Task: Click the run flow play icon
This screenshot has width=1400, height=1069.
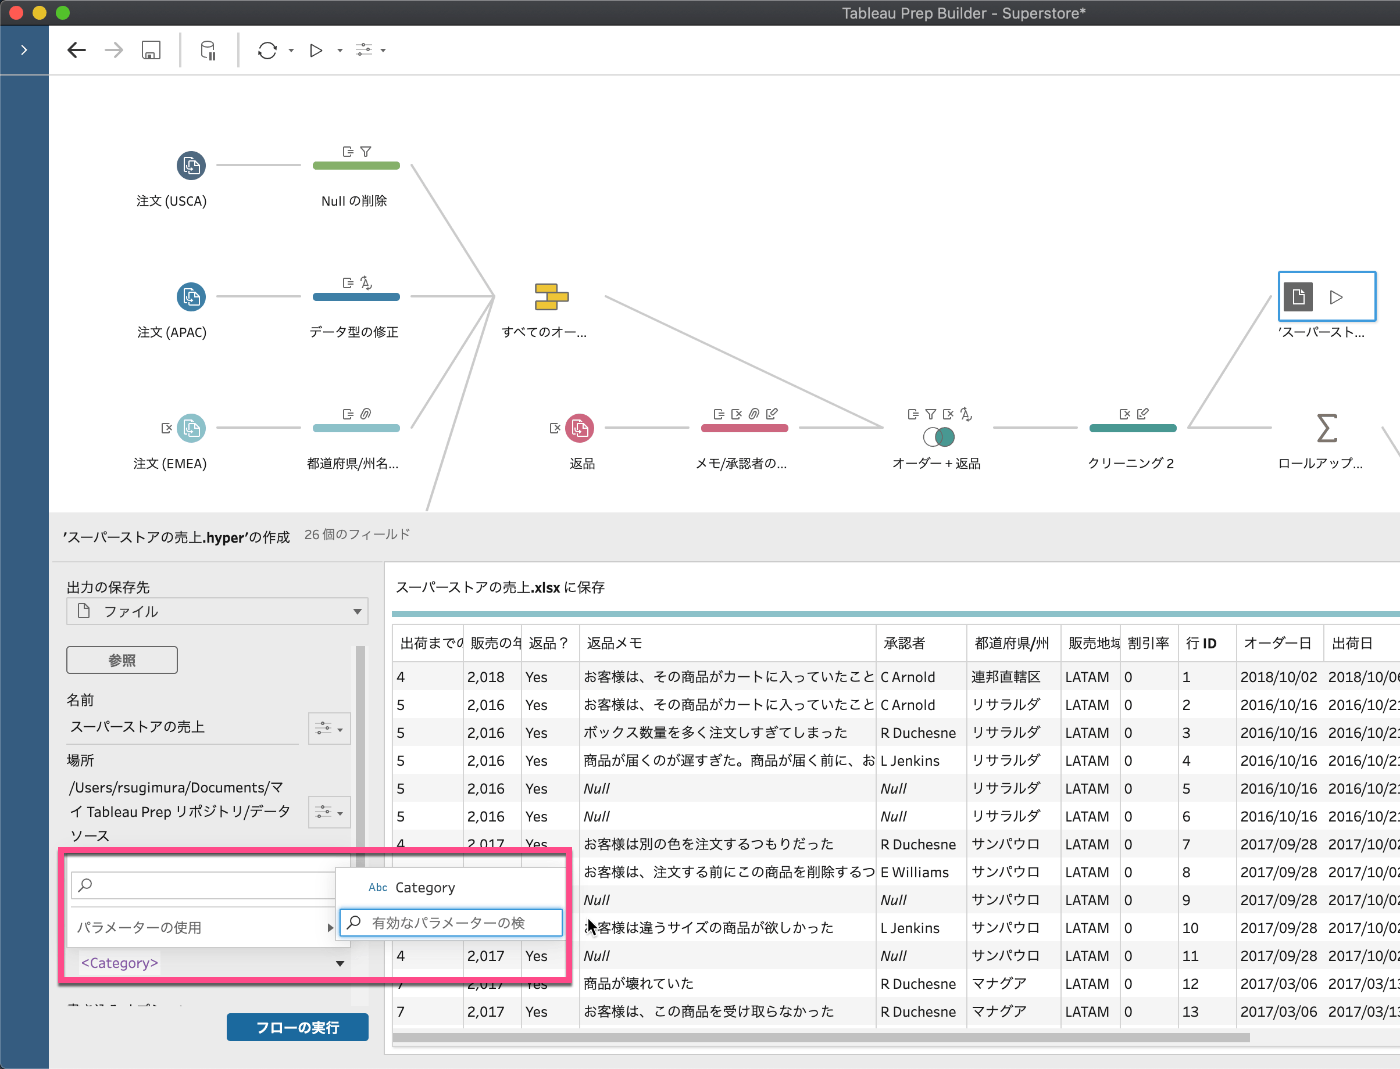Action: [316, 50]
